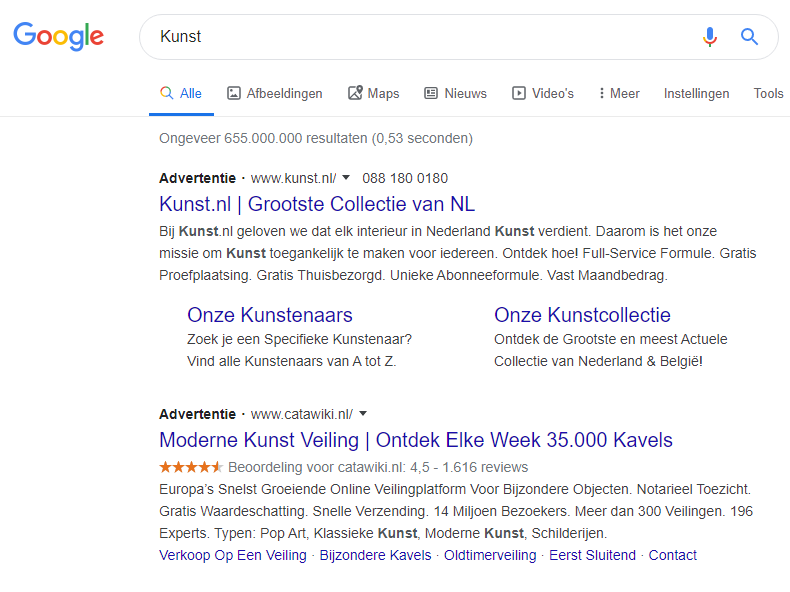This screenshot has height=592, width=790.
Task: Click the three-dot Meer icon
Action: 602,93
